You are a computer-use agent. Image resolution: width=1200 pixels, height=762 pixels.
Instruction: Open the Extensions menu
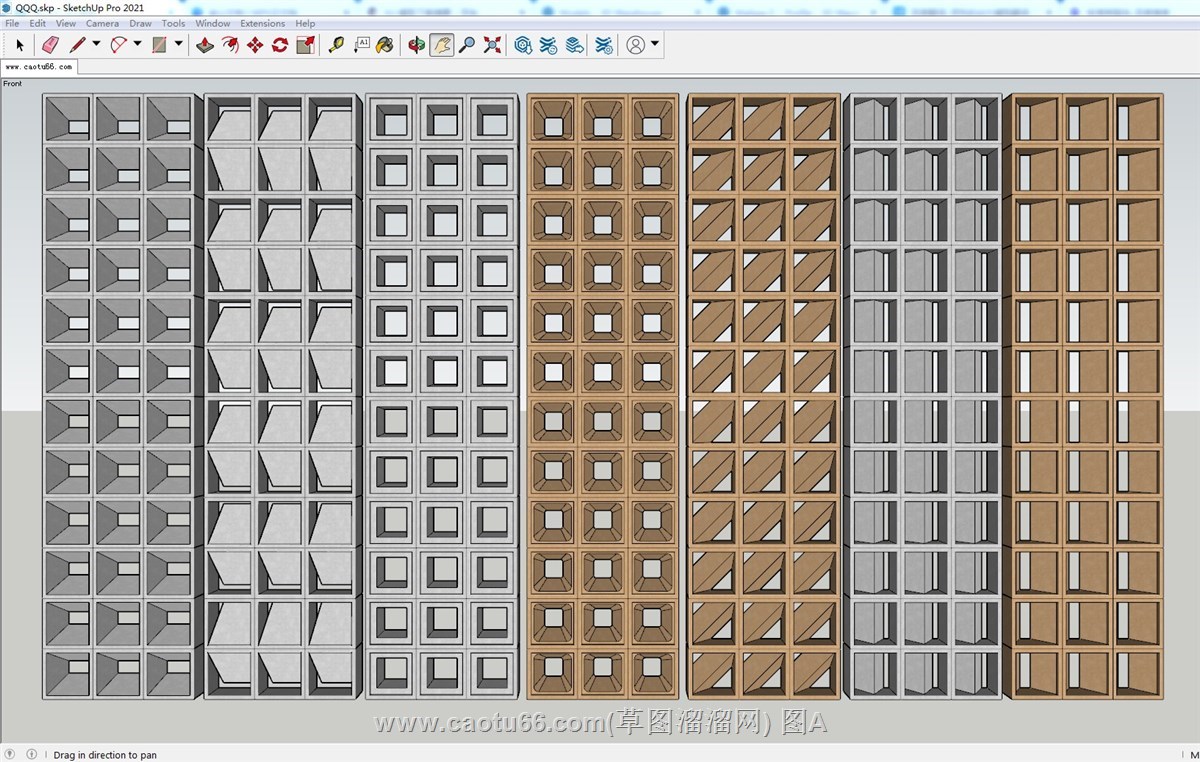pos(262,23)
